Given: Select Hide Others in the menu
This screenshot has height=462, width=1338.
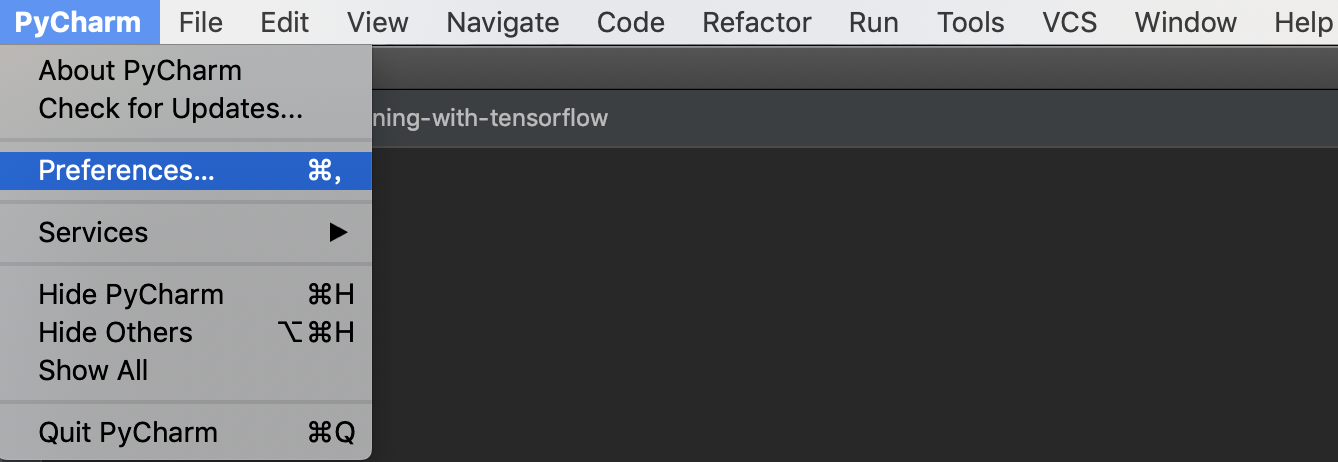Looking at the screenshot, I should 186,332.
